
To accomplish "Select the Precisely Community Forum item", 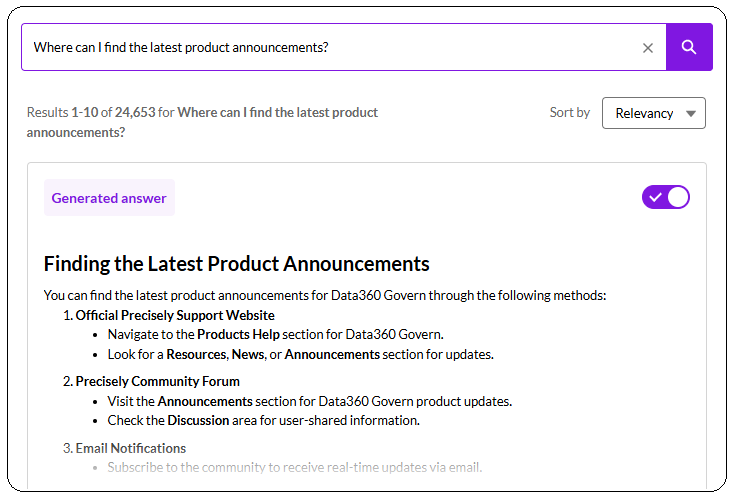I will pos(157,381).
